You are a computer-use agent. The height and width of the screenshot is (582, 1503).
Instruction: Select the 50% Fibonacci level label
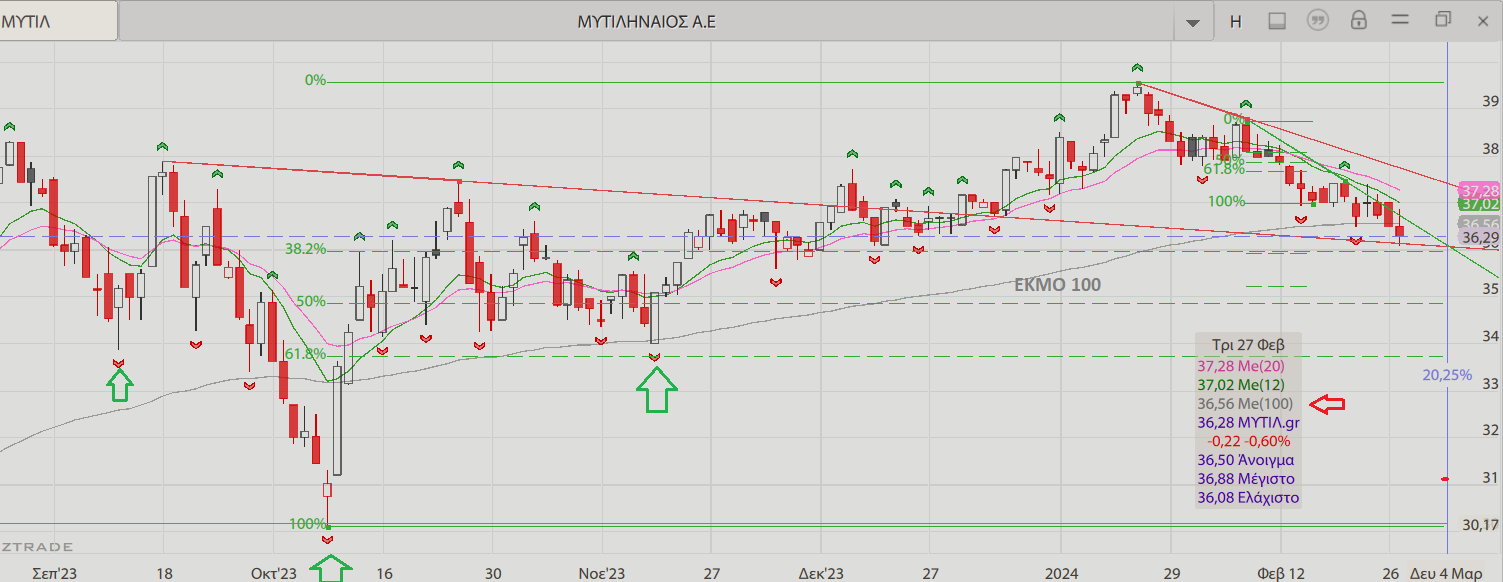point(311,301)
